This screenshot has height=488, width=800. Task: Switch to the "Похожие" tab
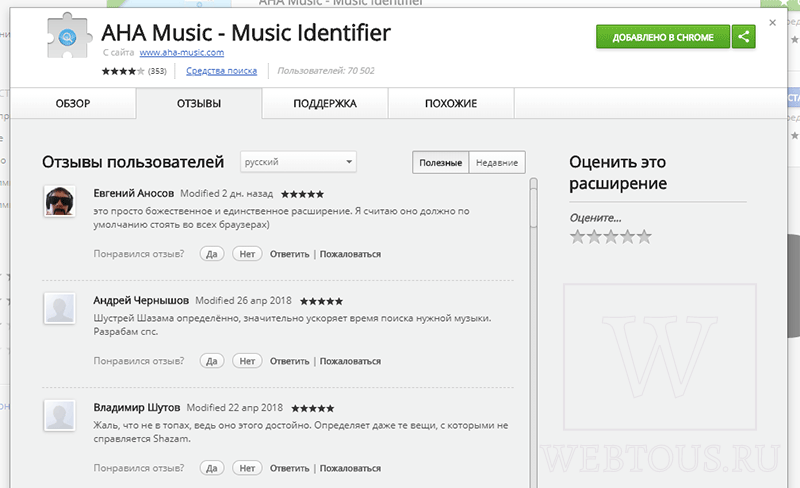(451, 104)
